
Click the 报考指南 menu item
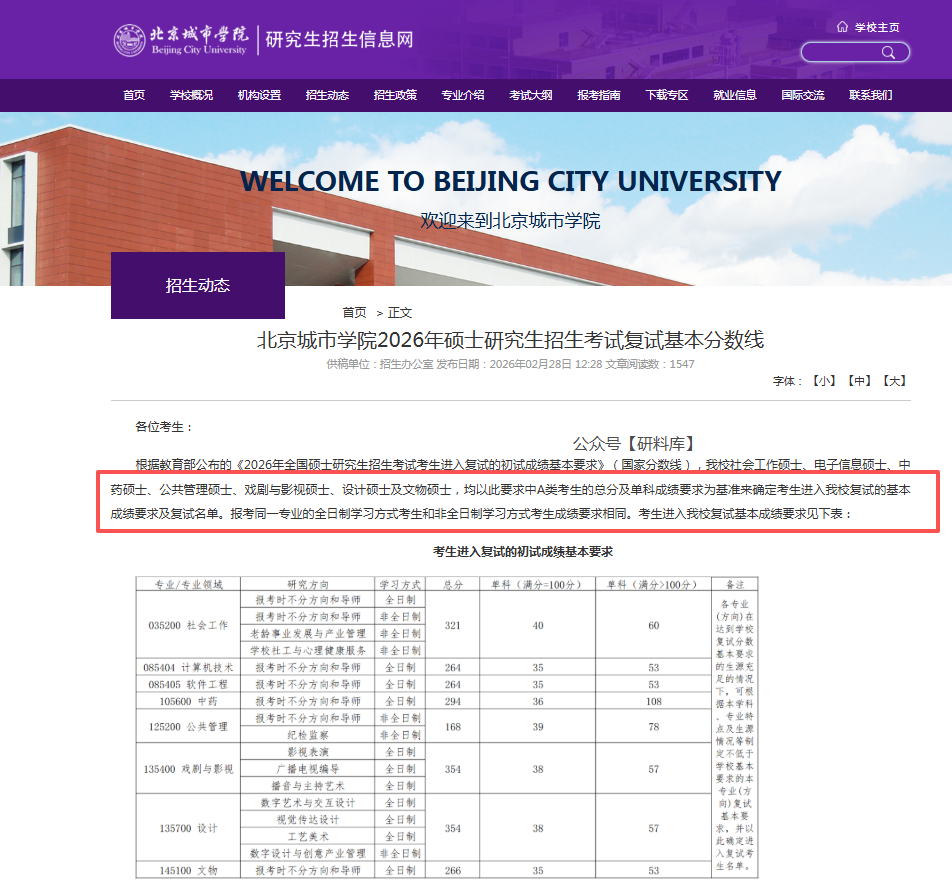599,95
